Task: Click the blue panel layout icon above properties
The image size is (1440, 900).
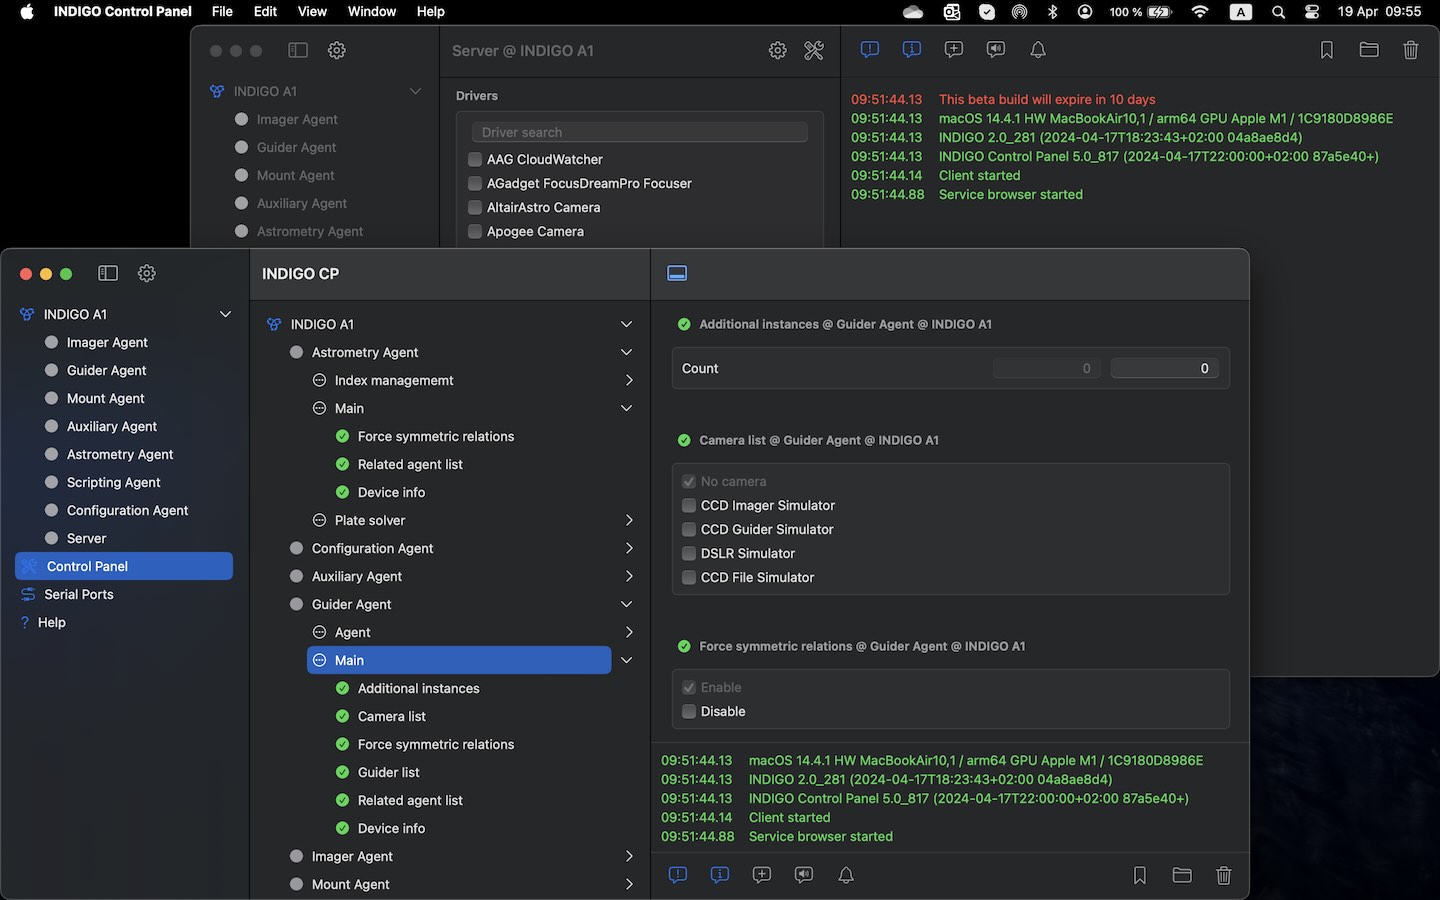Action: (x=677, y=273)
